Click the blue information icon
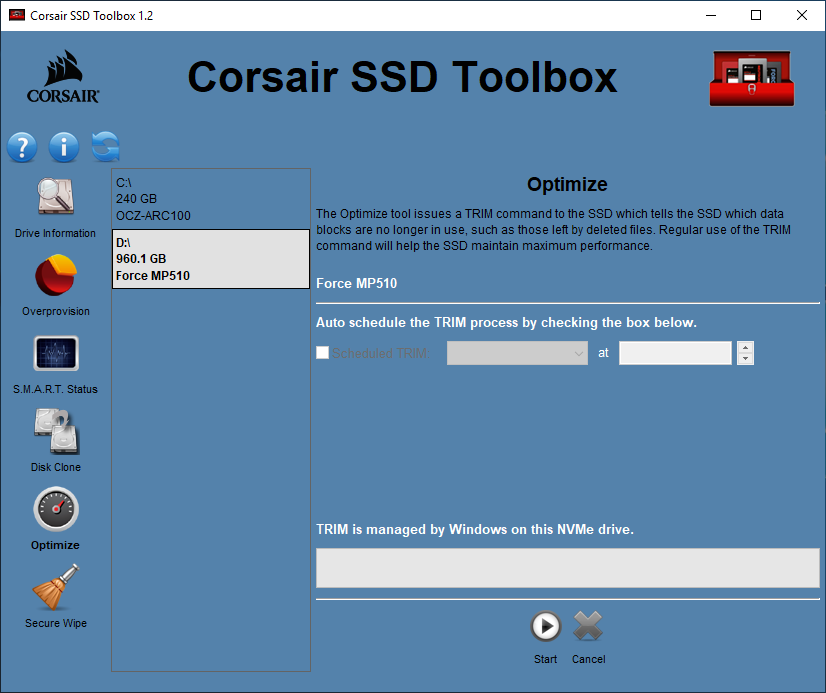The image size is (826, 693). (x=63, y=147)
